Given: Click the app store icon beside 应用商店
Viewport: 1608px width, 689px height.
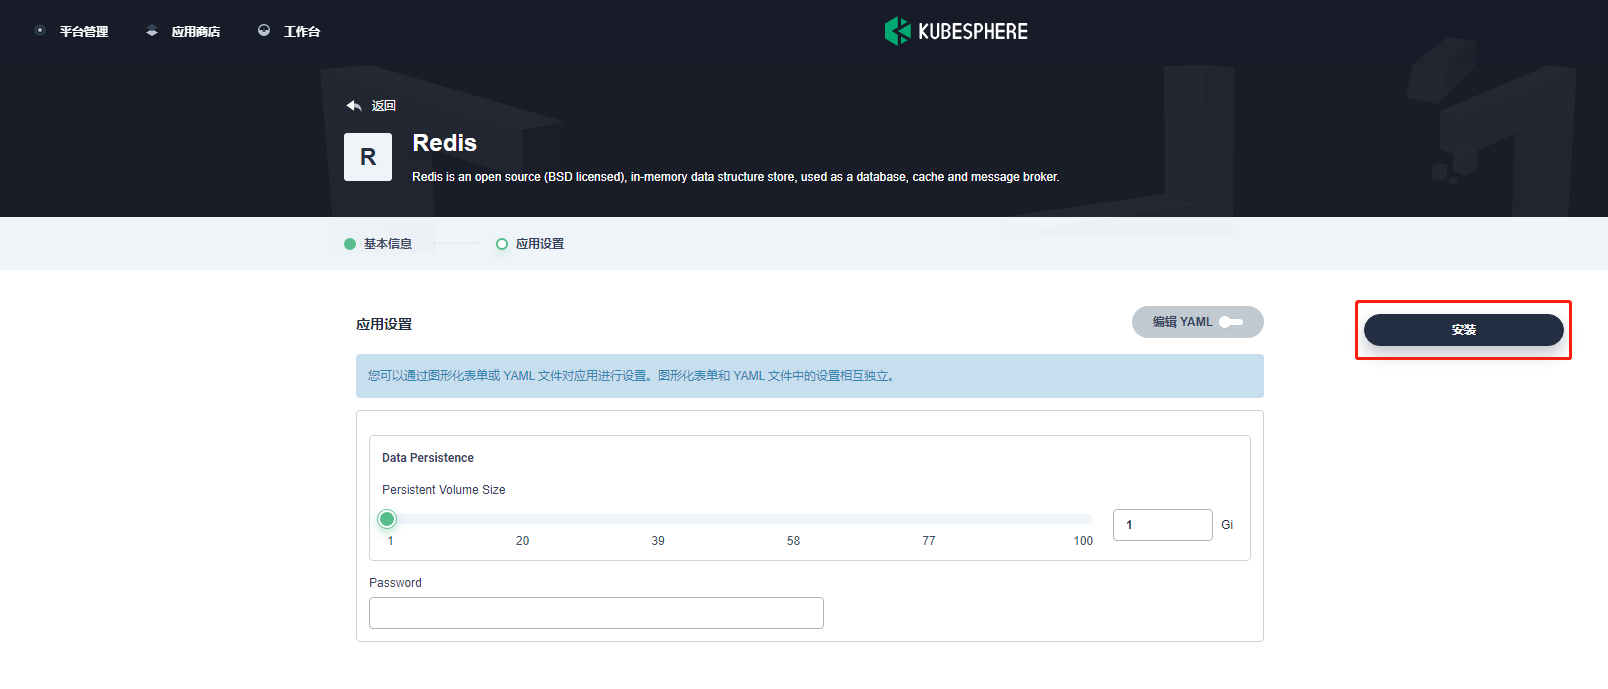Looking at the screenshot, I should tap(152, 31).
